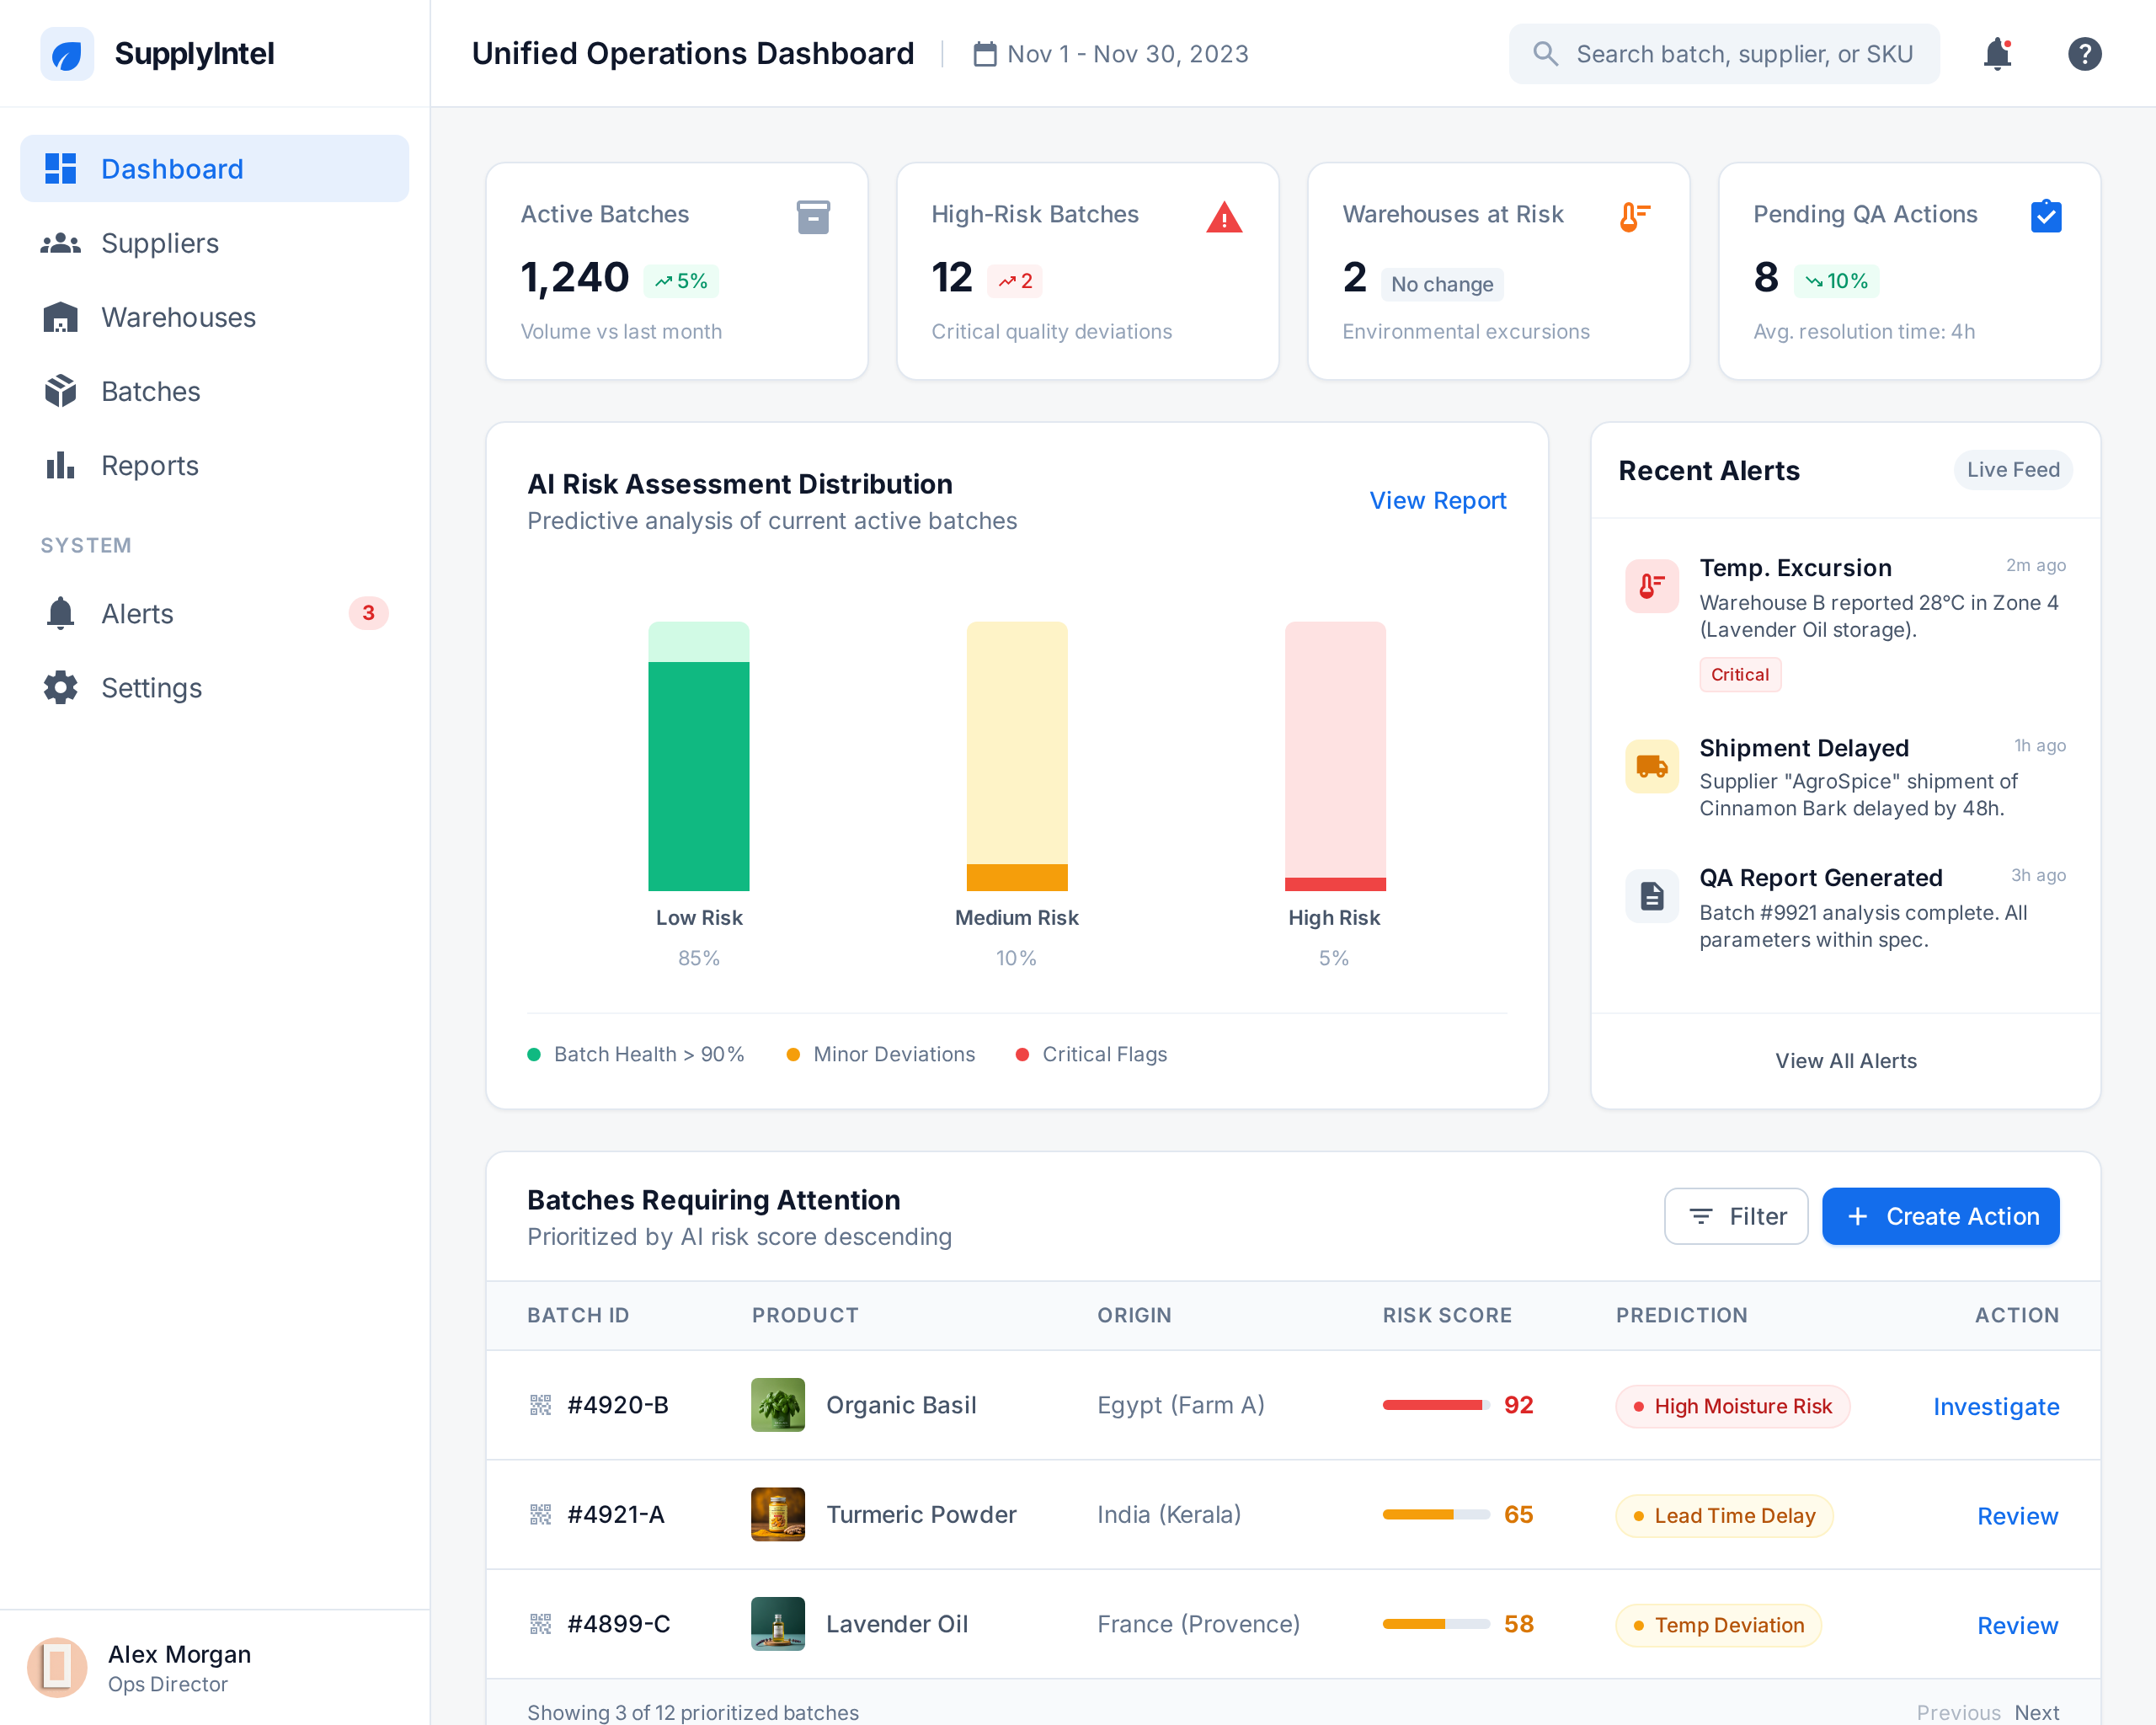Click the Turmeric Powder product thumbnail

point(778,1514)
